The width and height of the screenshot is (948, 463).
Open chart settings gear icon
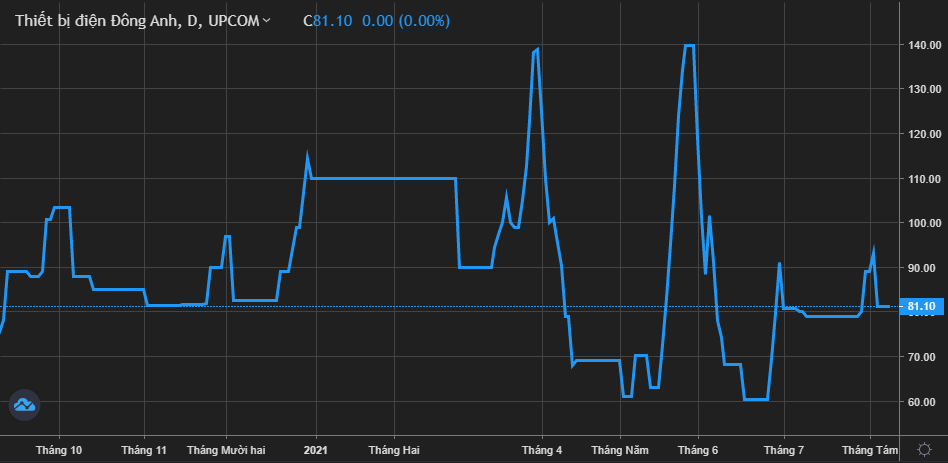[x=924, y=450]
